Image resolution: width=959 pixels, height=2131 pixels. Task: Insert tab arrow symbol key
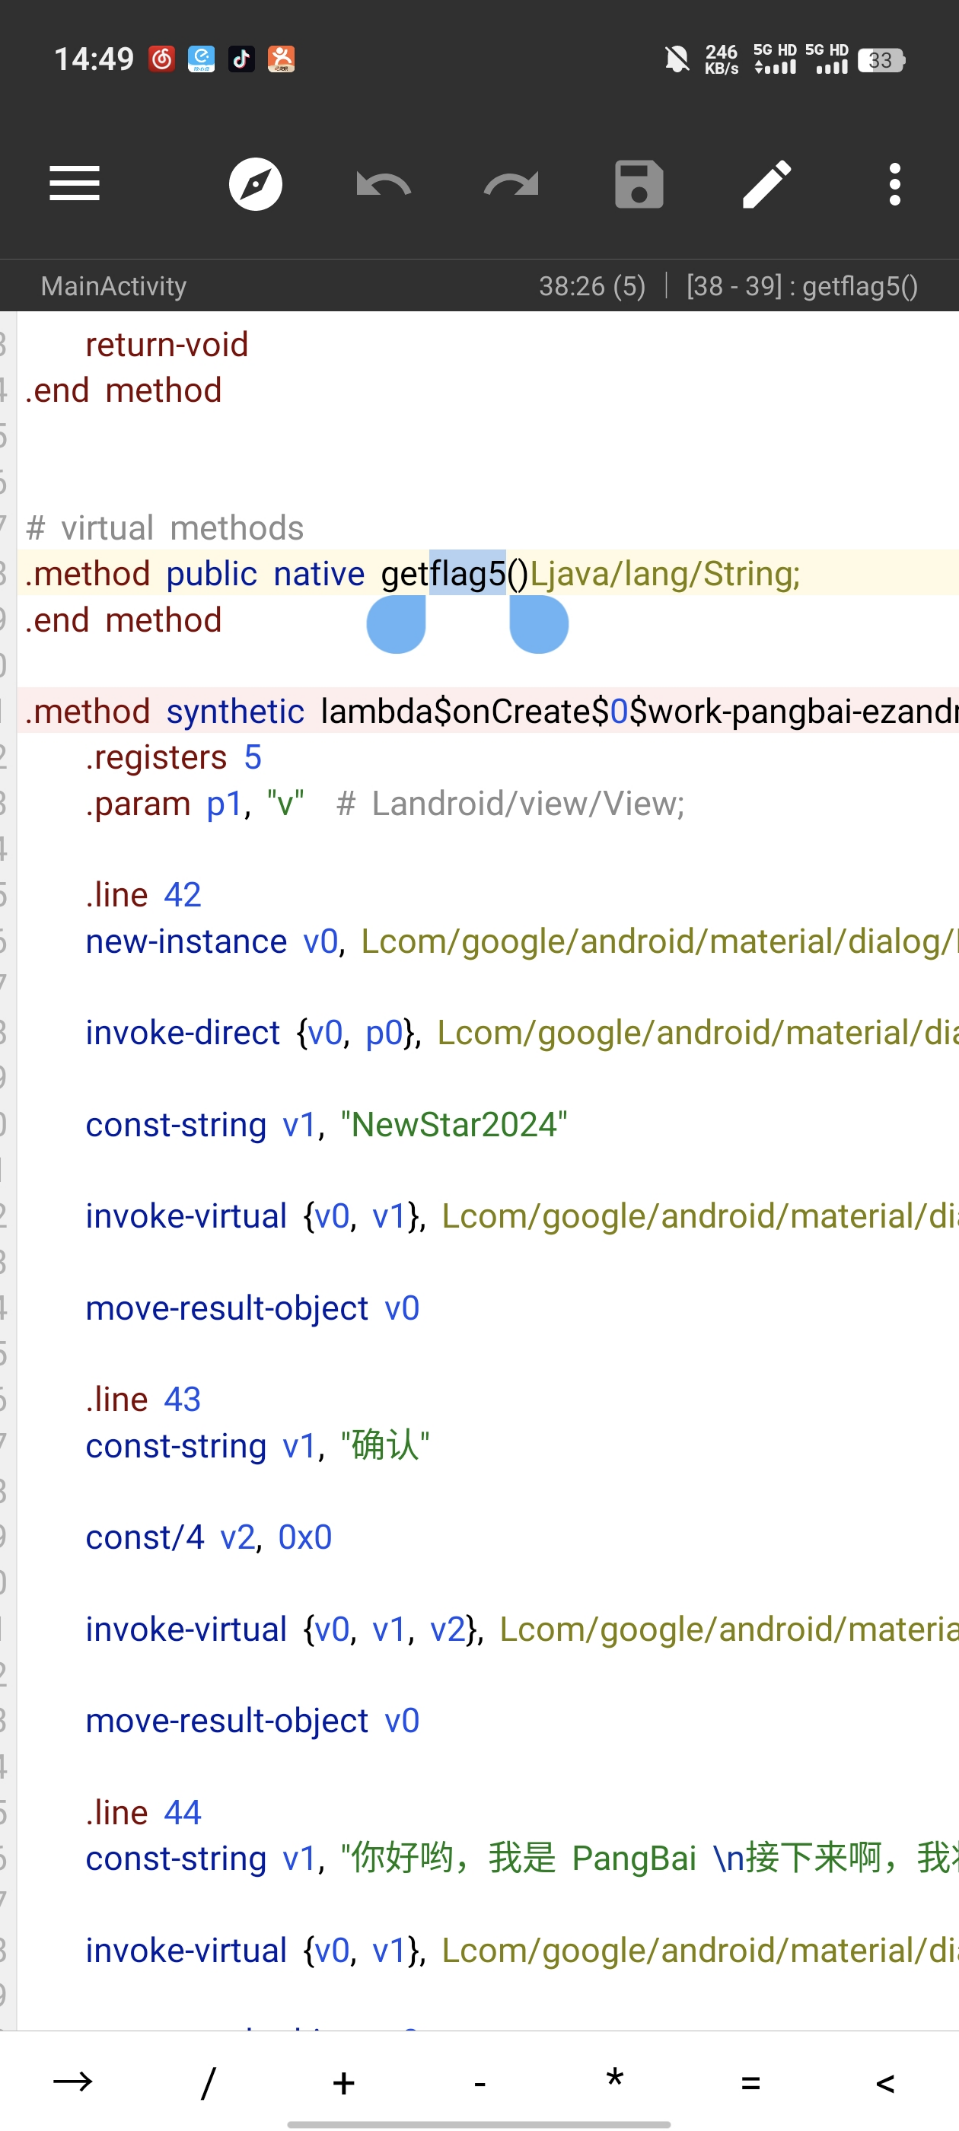coord(73,2082)
